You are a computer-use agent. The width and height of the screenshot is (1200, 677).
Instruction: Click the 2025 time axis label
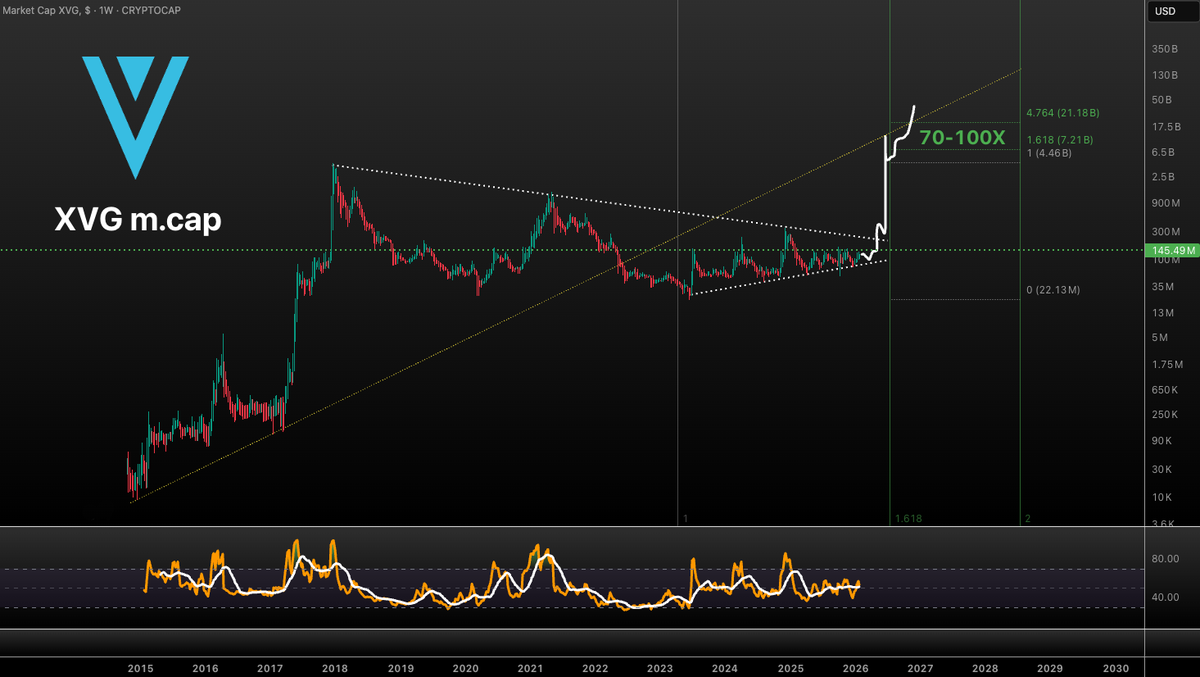coord(790,667)
